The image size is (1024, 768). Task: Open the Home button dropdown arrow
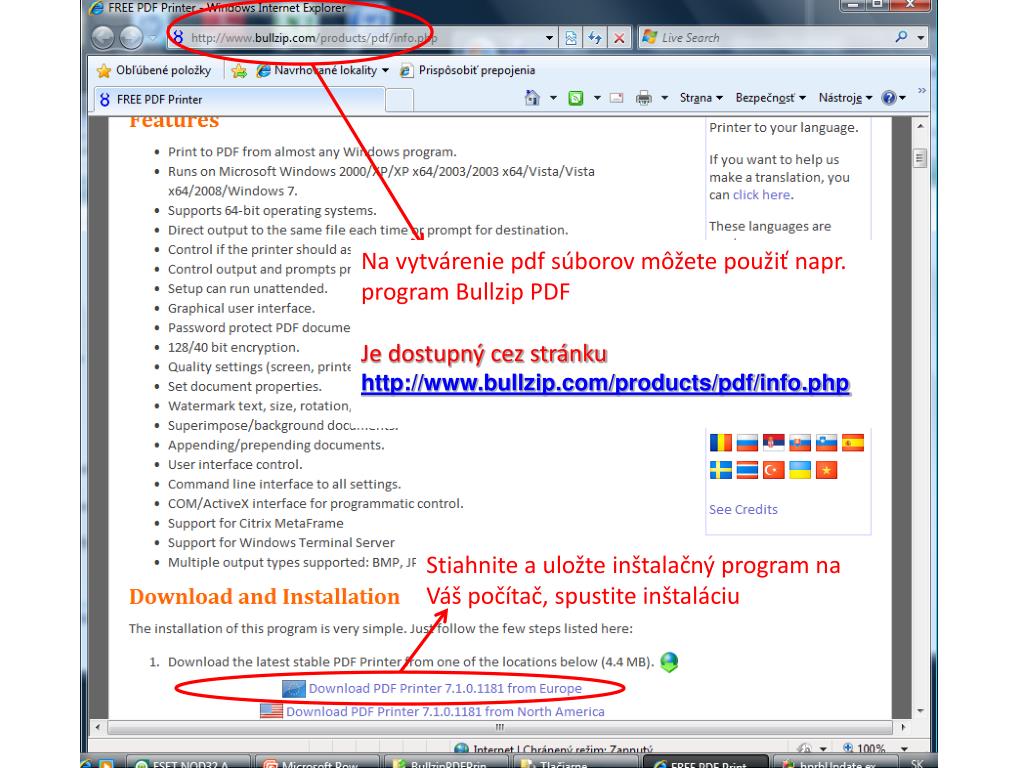(553, 98)
